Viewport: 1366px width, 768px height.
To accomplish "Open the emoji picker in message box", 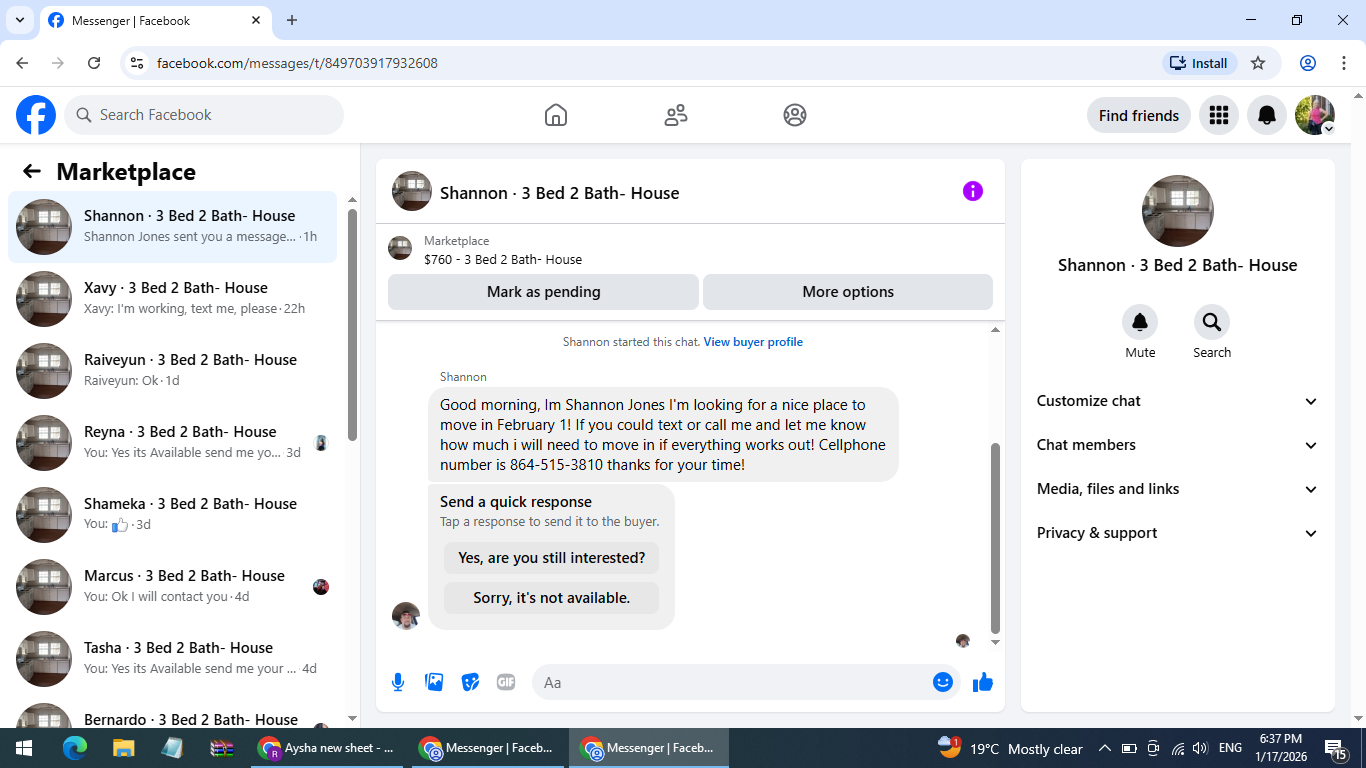I will tap(942, 682).
